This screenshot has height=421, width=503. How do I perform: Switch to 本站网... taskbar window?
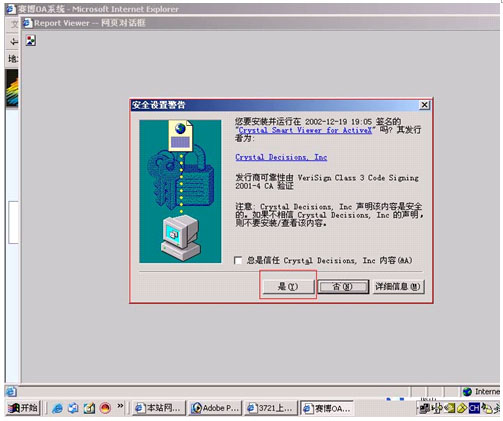(x=159, y=408)
